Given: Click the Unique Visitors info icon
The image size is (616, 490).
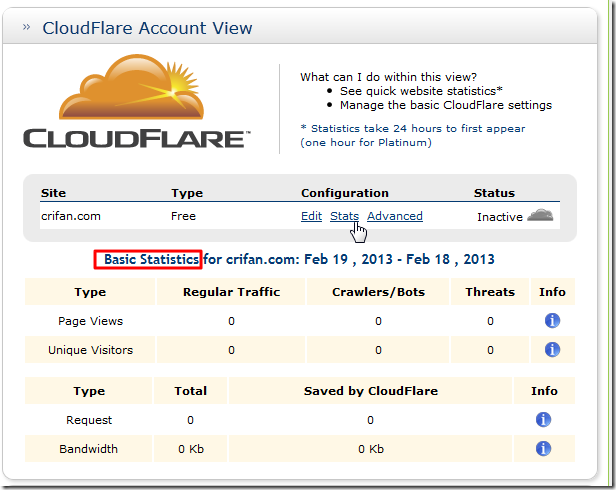Looking at the screenshot, I should [551, 350].
